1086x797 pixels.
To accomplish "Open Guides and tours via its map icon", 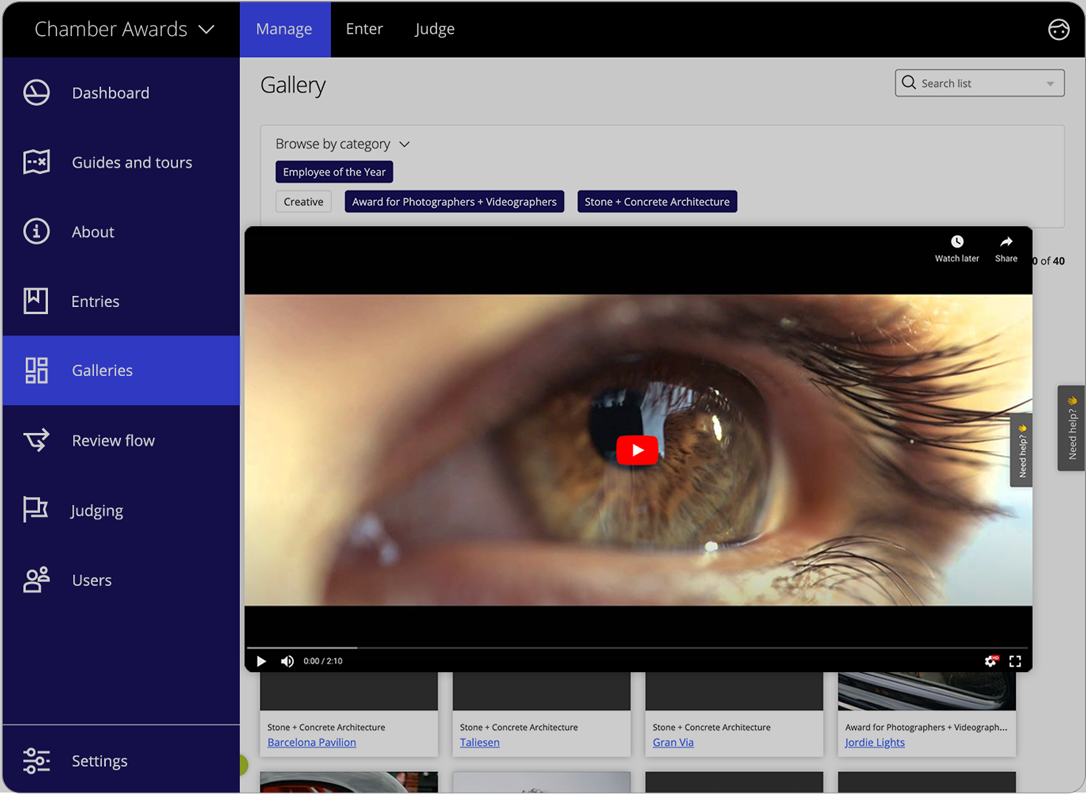I will point(36,162).
